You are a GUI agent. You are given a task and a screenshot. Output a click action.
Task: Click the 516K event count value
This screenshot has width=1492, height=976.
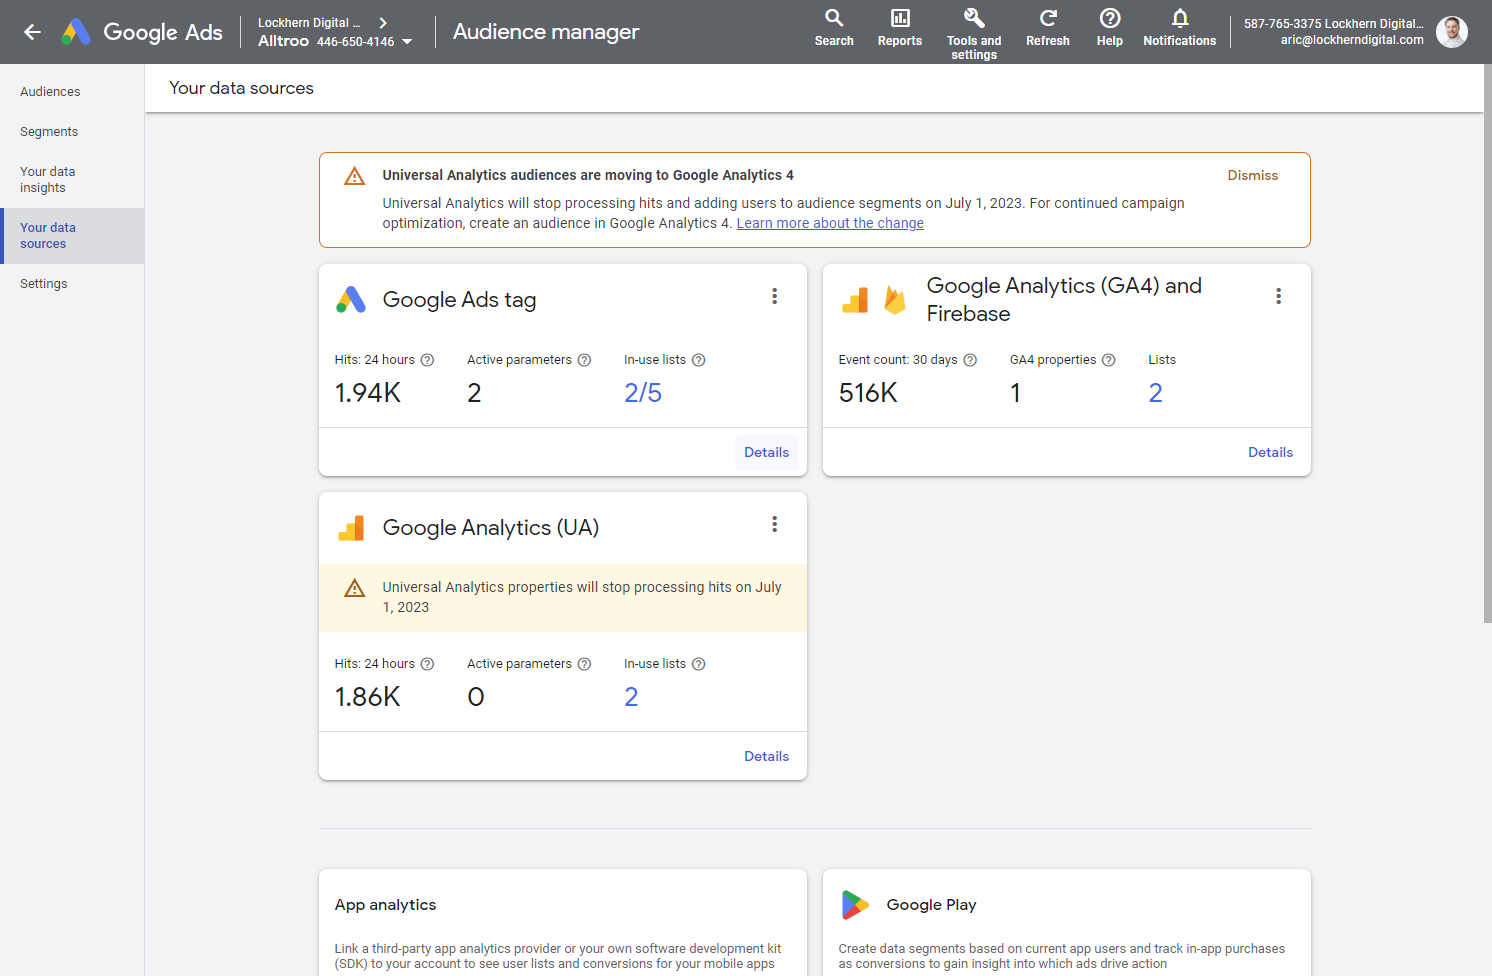coord(868,393)
